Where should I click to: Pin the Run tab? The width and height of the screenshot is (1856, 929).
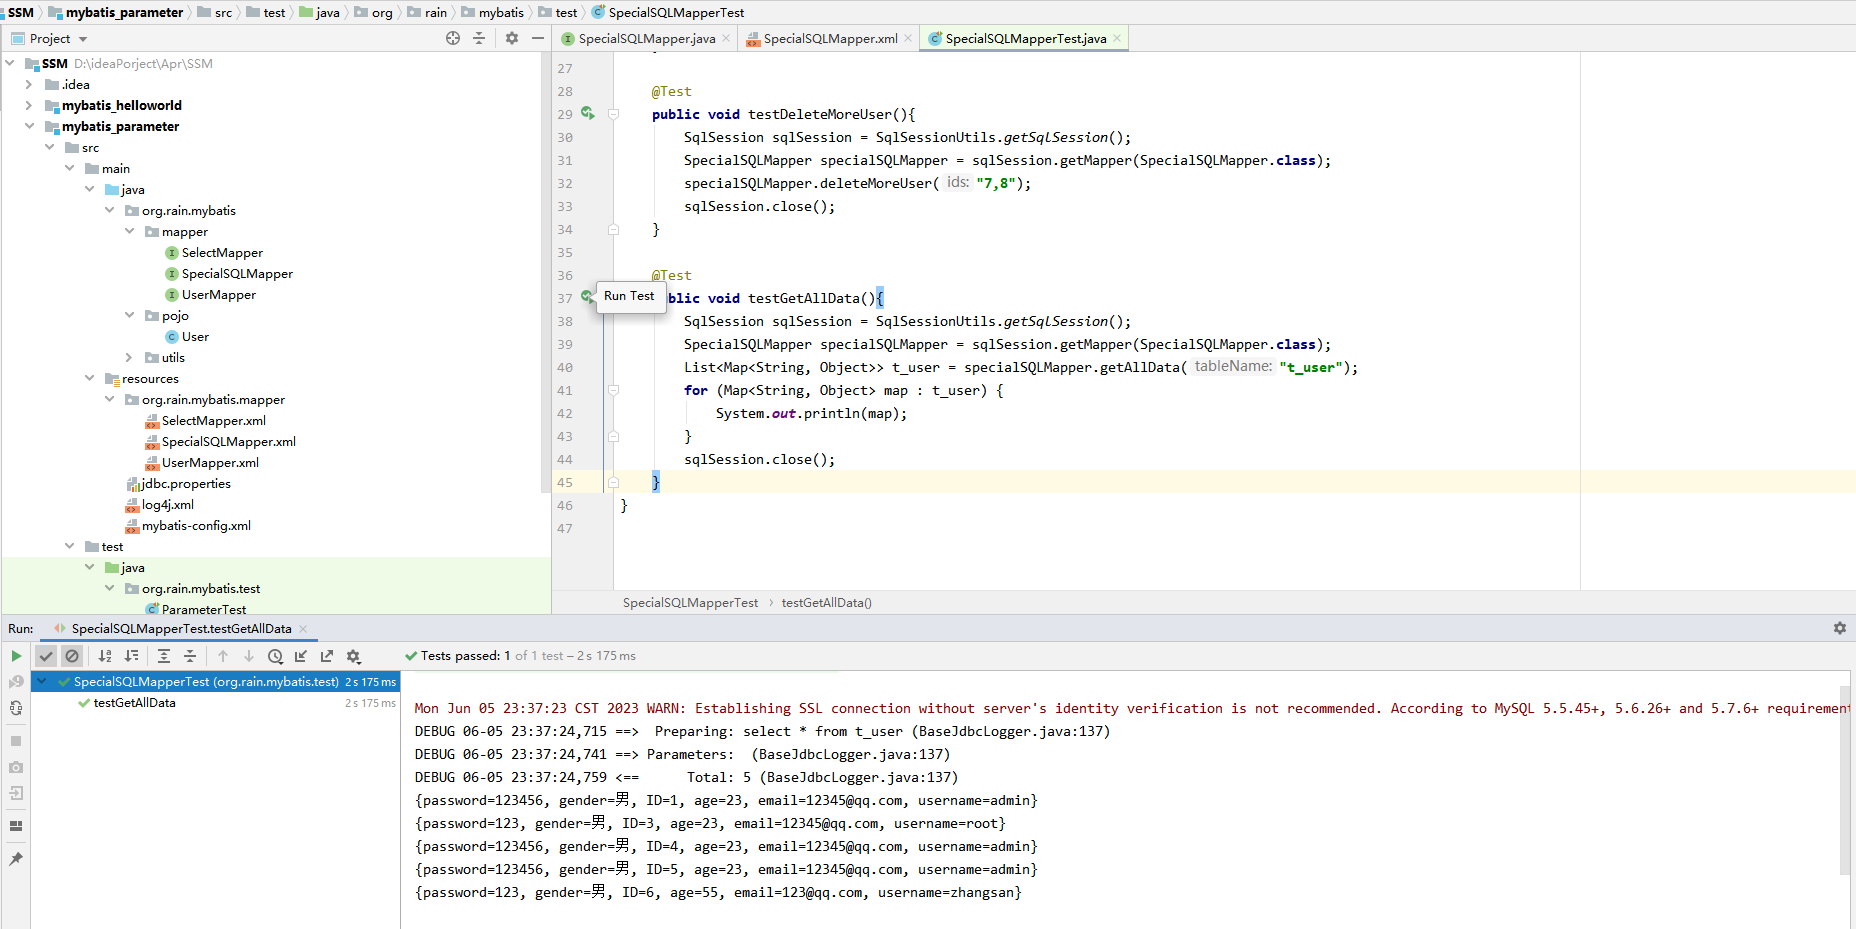point(16,859)
